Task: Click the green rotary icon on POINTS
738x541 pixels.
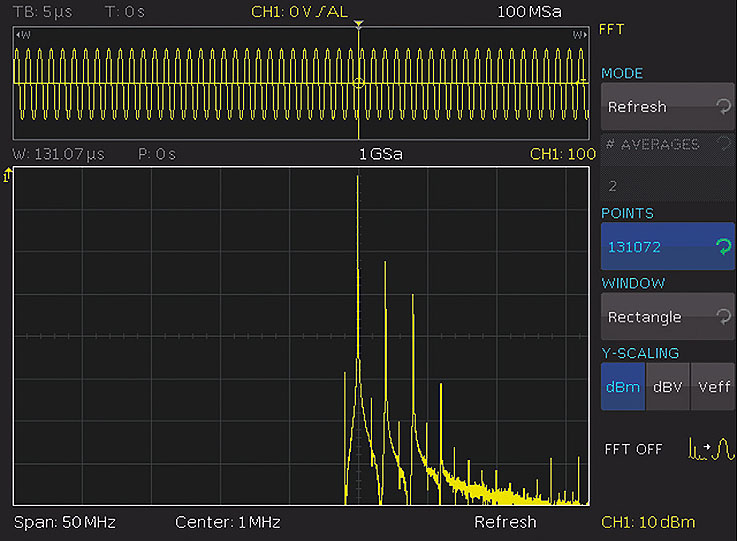Action: click(x=722, y=247)
